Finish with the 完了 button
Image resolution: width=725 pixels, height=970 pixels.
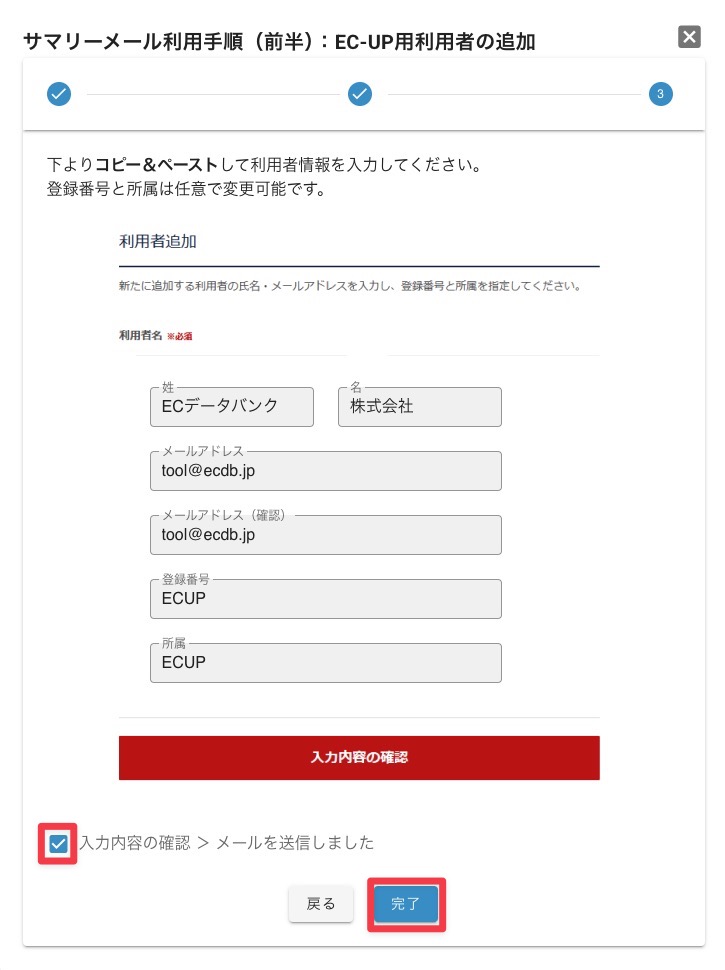[406, 904]
